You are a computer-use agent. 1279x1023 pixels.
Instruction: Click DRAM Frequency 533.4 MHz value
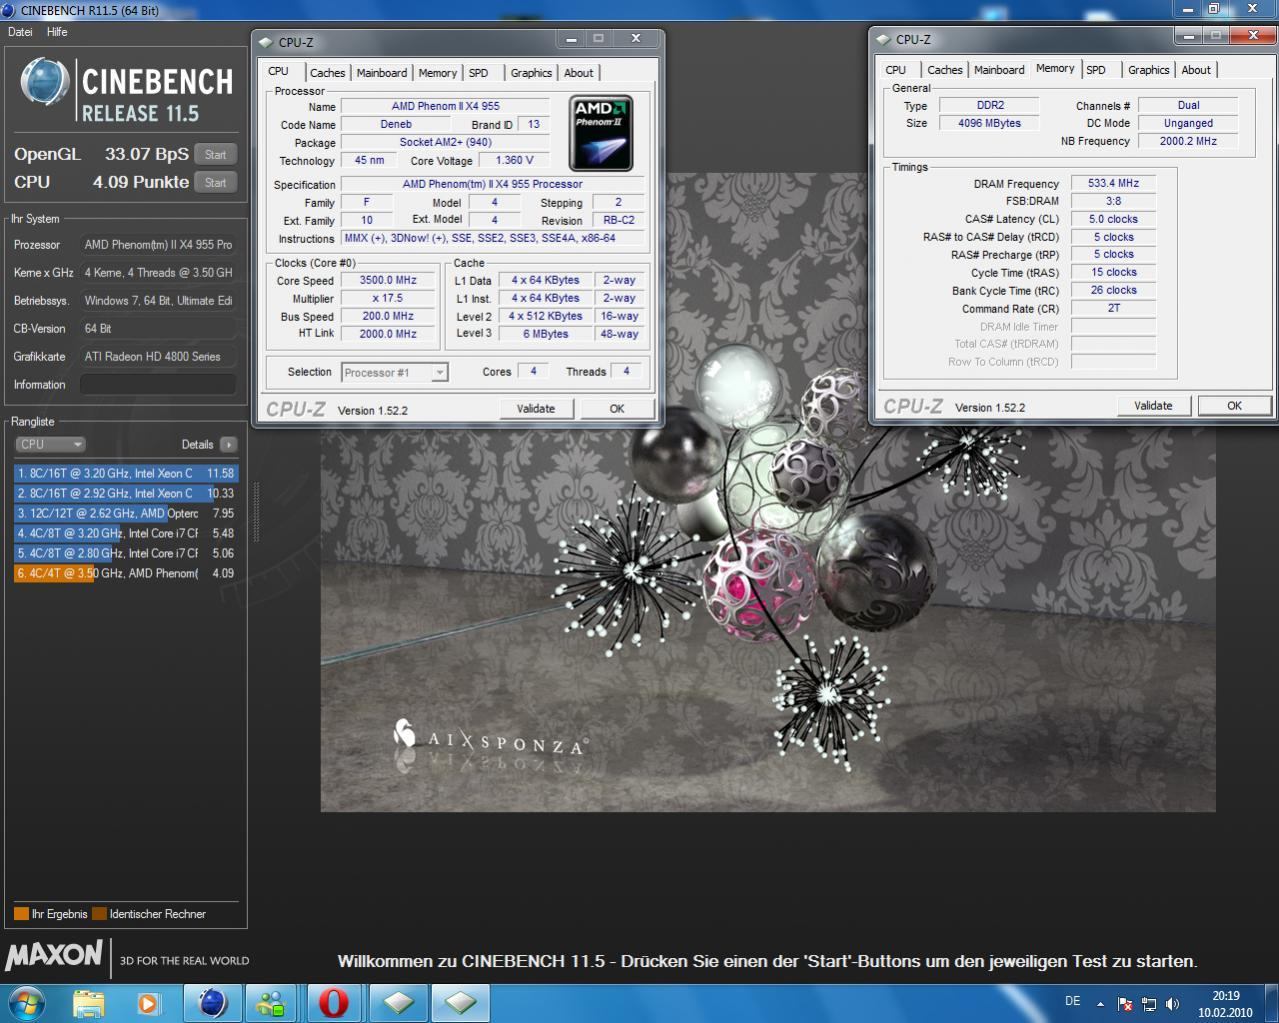point(1114,183)
